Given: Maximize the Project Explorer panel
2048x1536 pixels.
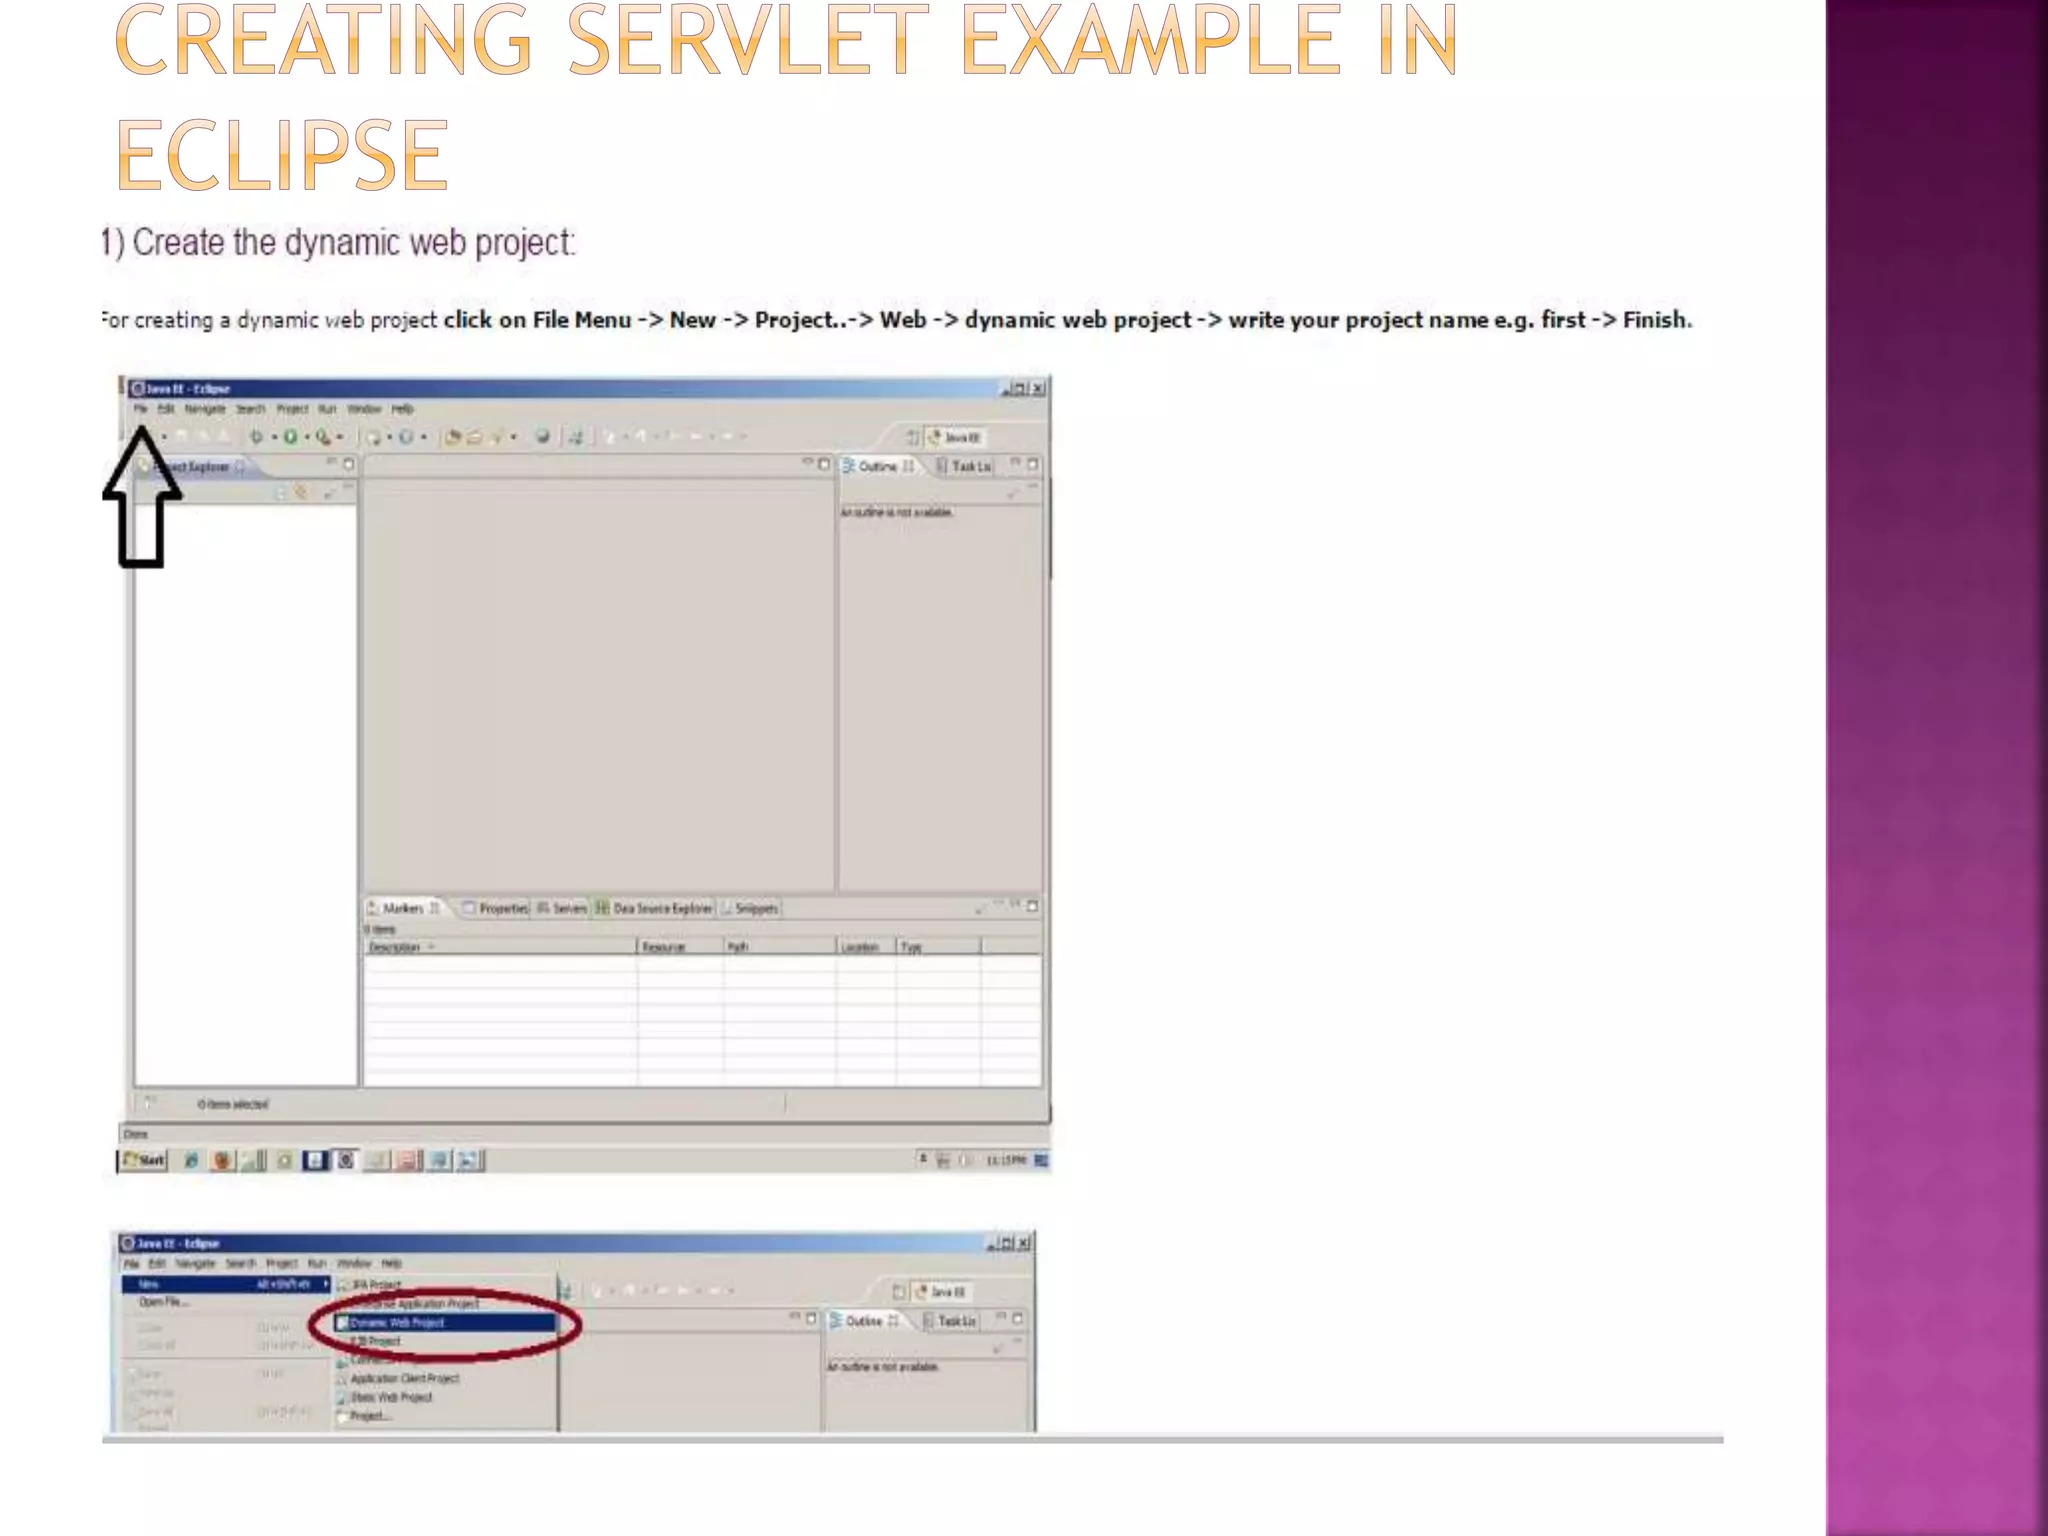Looking at the screenshot, I should coord(349,464).
